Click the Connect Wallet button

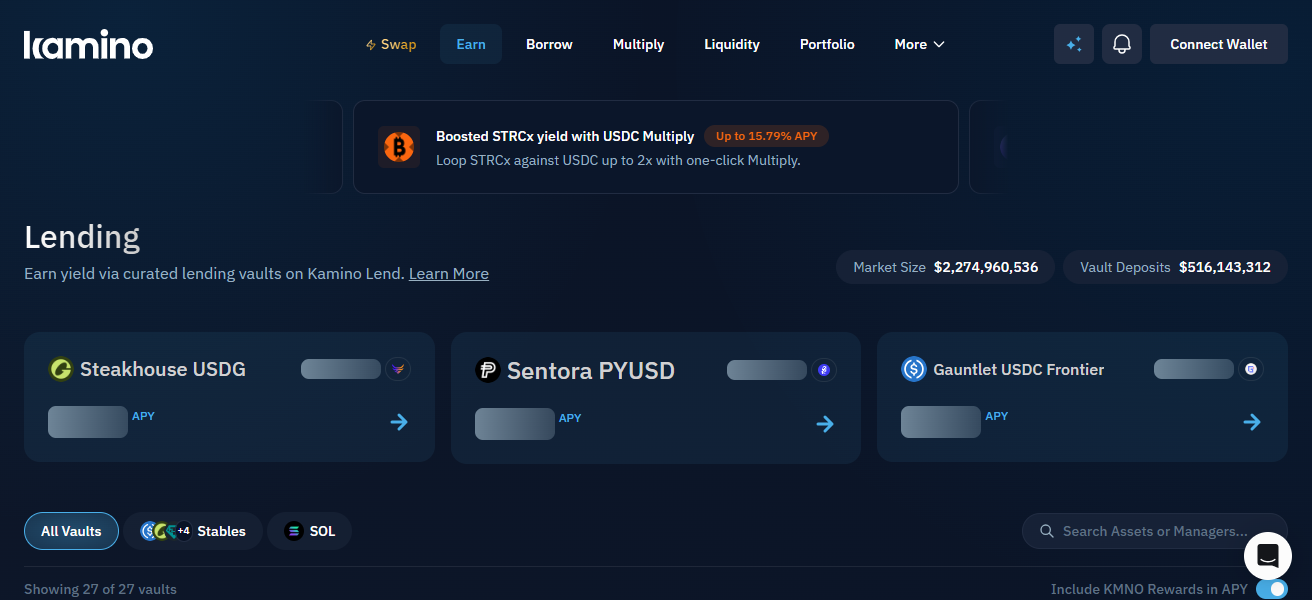1219,44
